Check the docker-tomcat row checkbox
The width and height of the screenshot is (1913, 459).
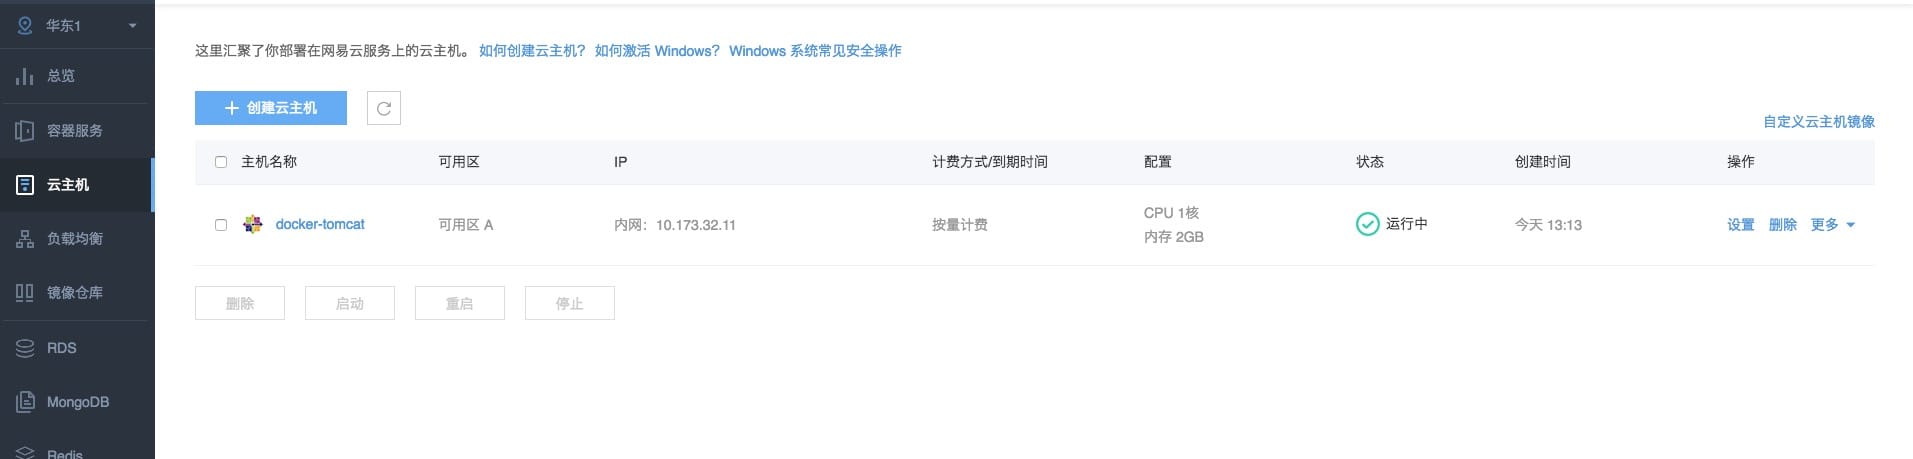(x=221, y=225)
